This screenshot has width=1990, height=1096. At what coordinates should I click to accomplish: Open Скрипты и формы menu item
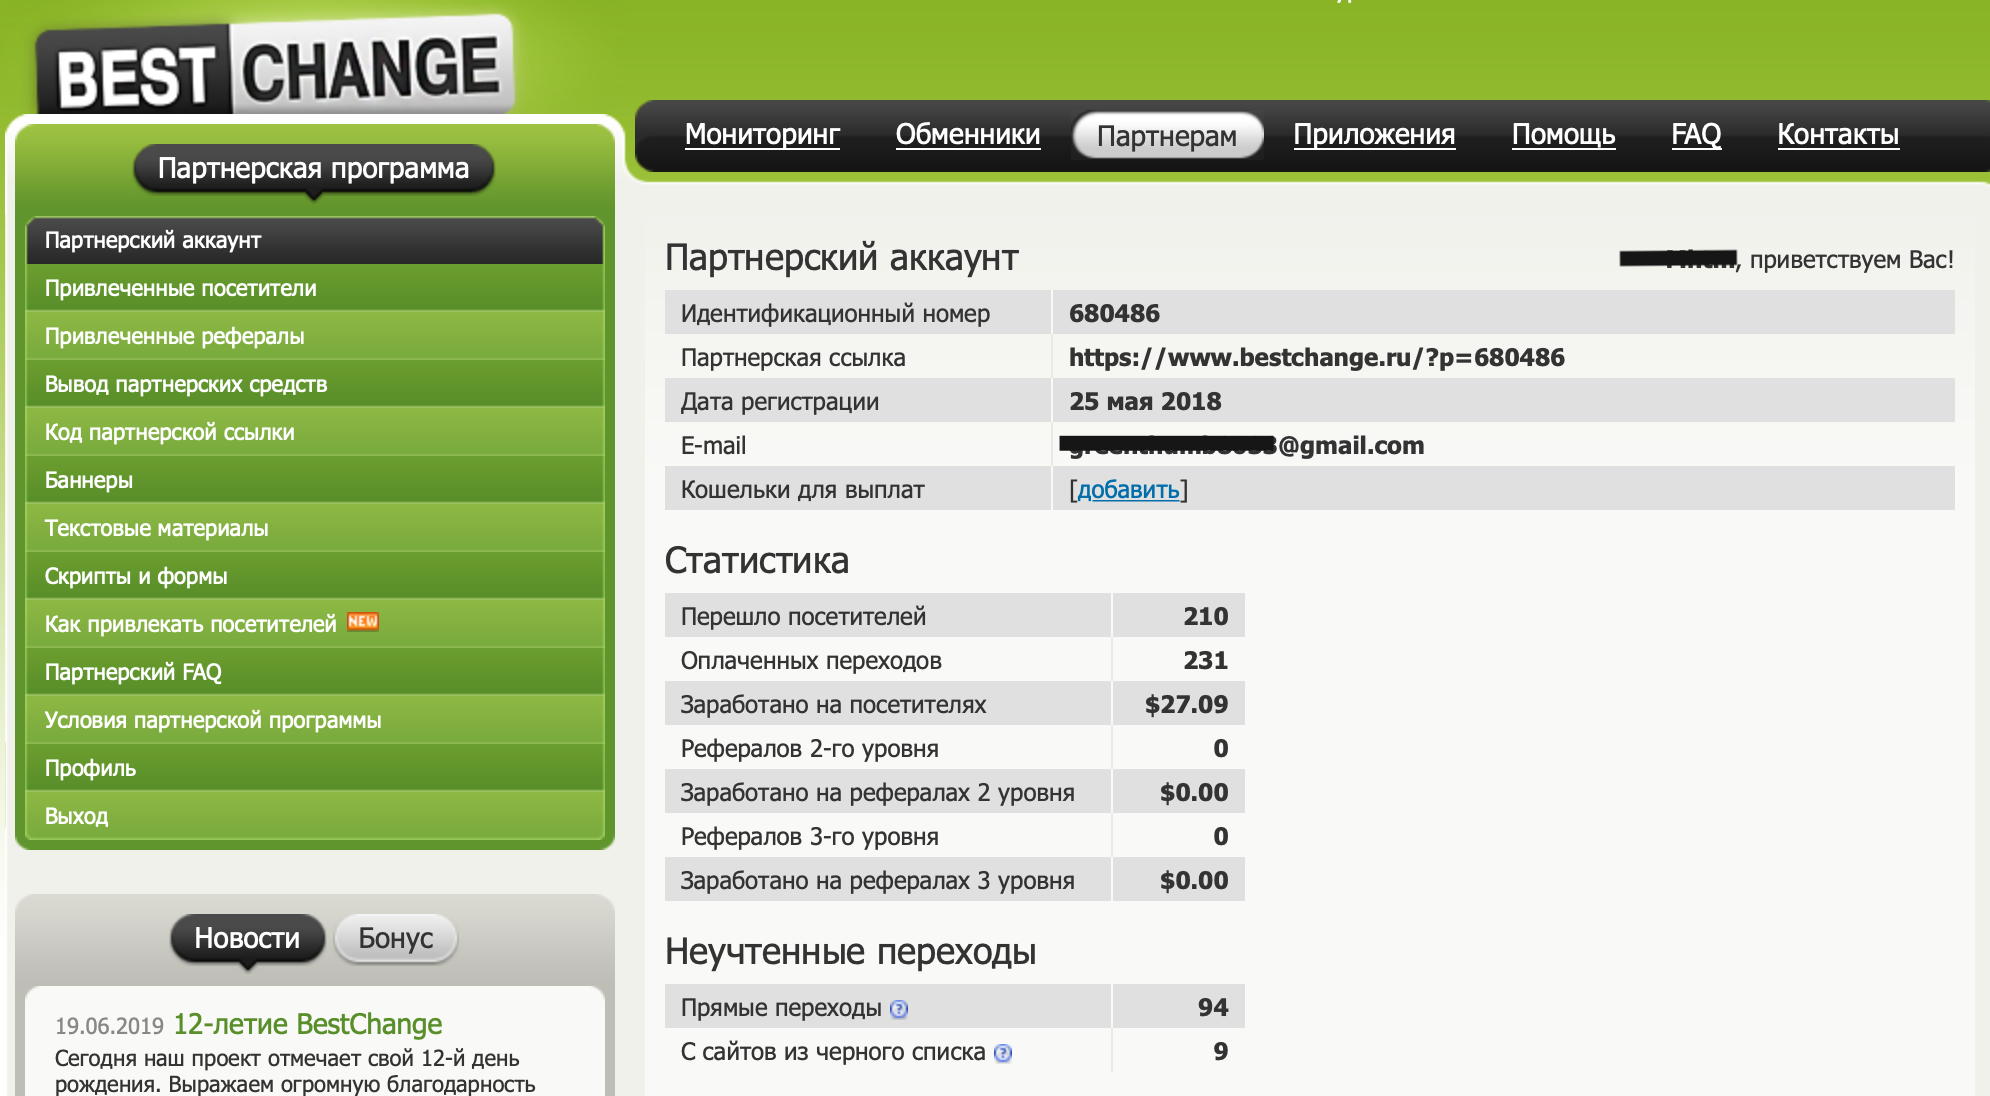pyautogui.click(x=136, y=576)
